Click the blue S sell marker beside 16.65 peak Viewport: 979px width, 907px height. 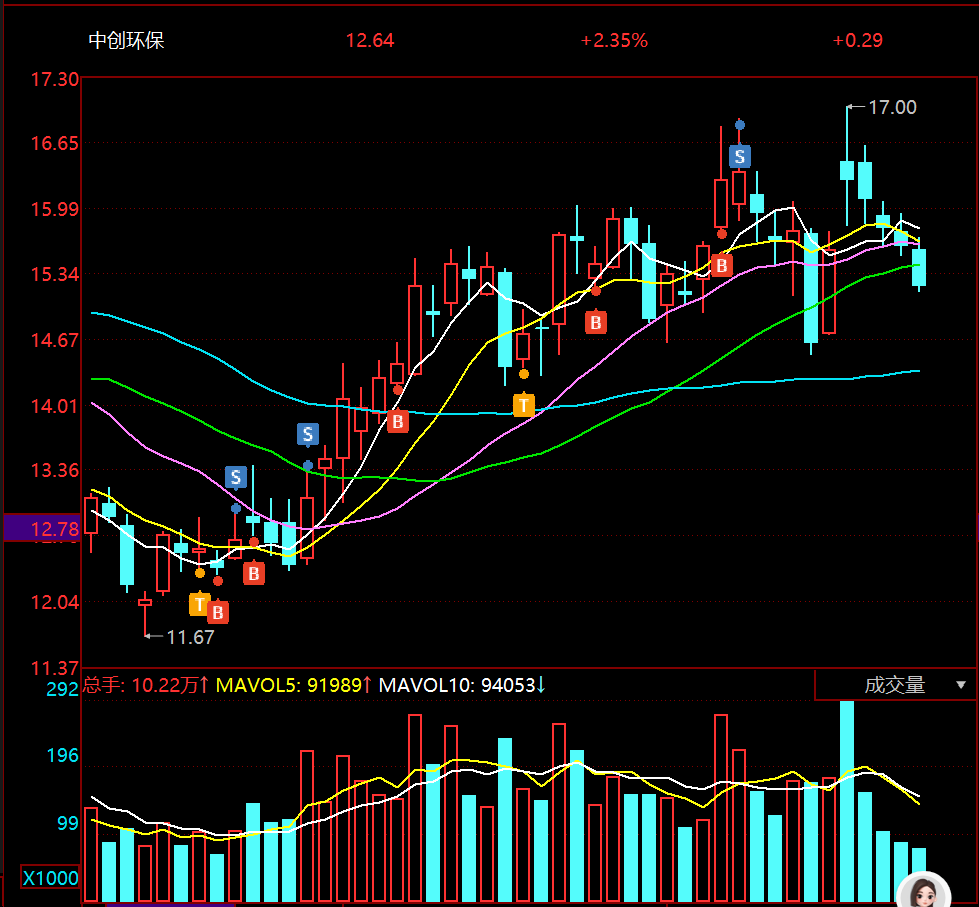[x=740, y=156]
